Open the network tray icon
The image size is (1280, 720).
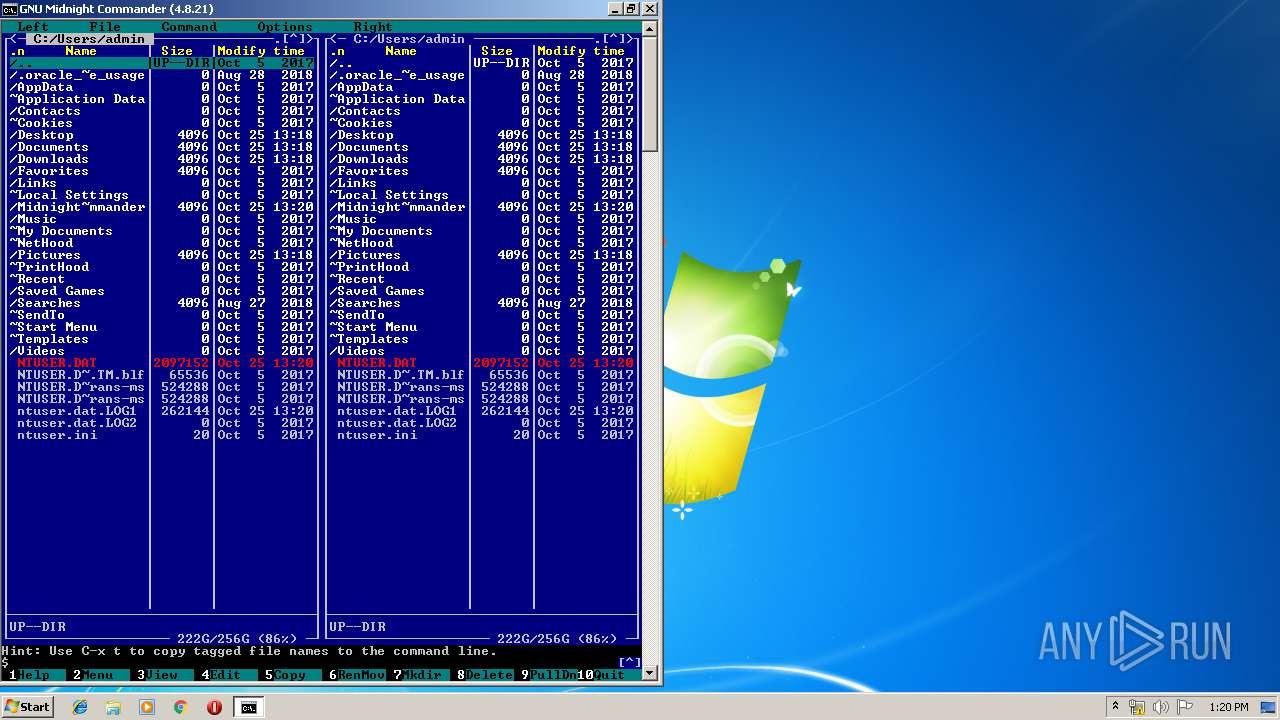pos(1137,707)
